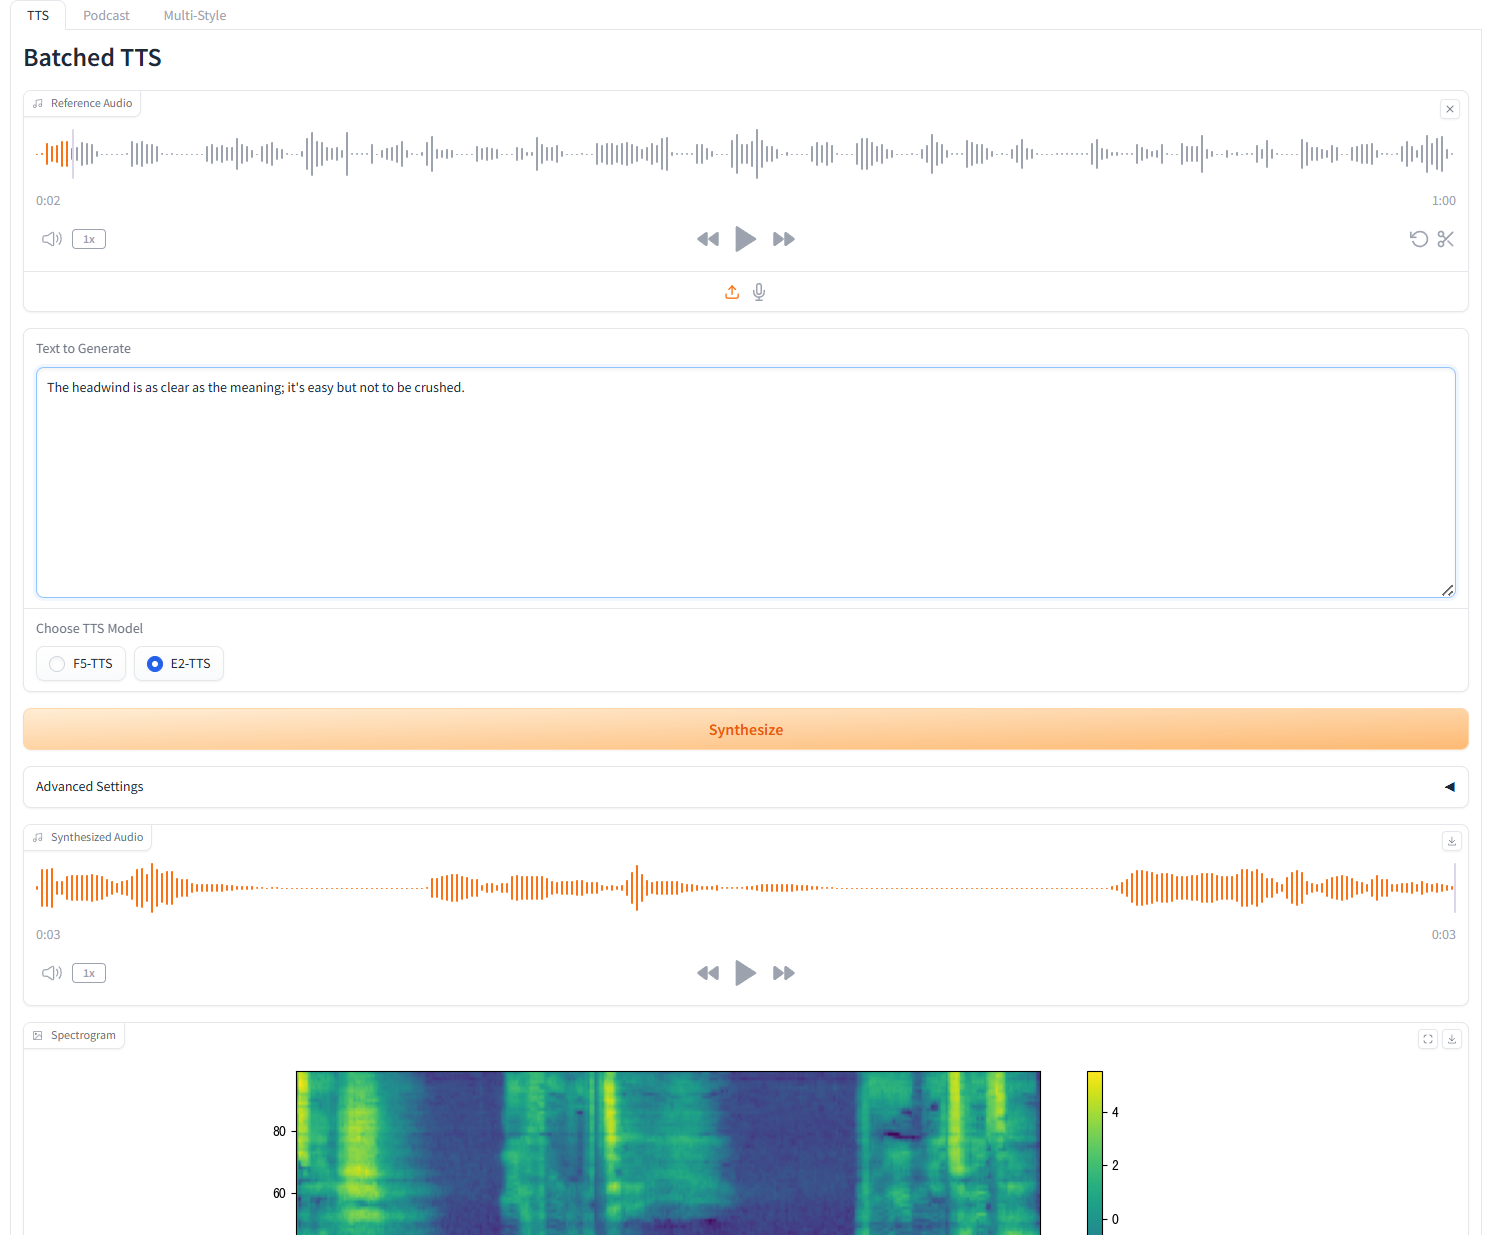Click the upload audio file icon
Viewport: 1488px width, 1235px height.
tap(732, 292)
